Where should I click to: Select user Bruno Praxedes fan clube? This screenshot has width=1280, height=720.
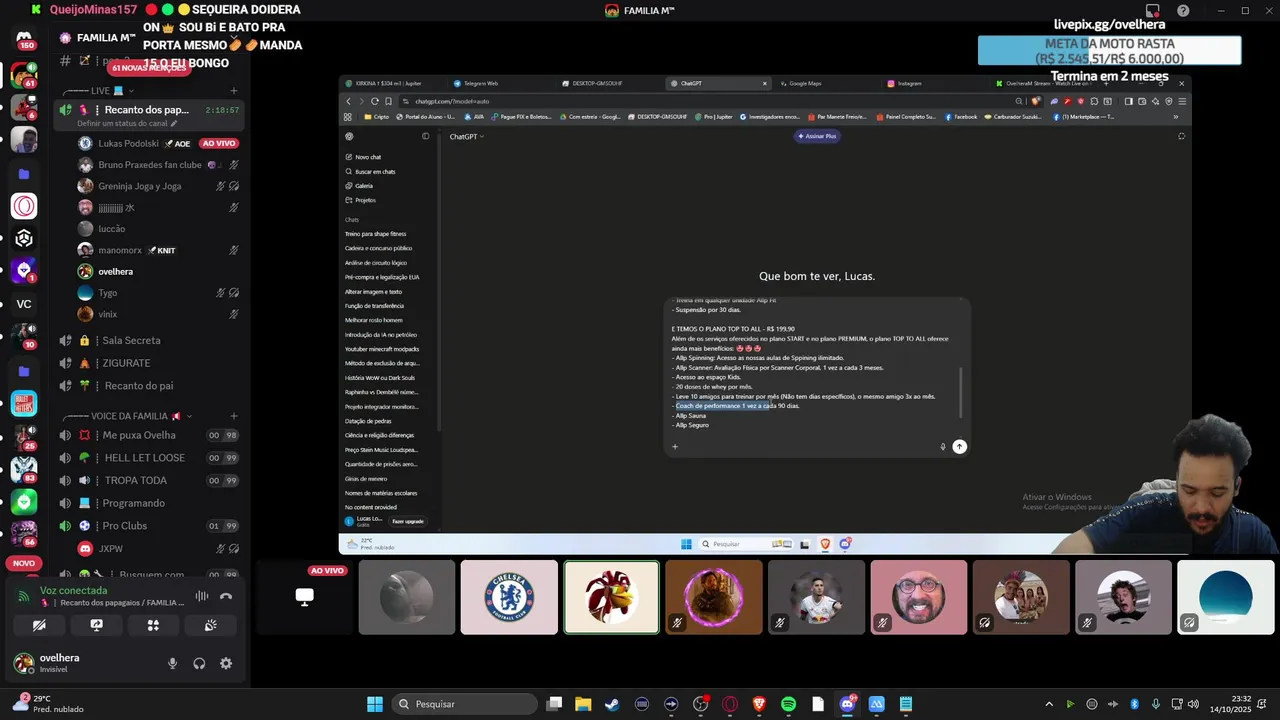tap(160, 165)
